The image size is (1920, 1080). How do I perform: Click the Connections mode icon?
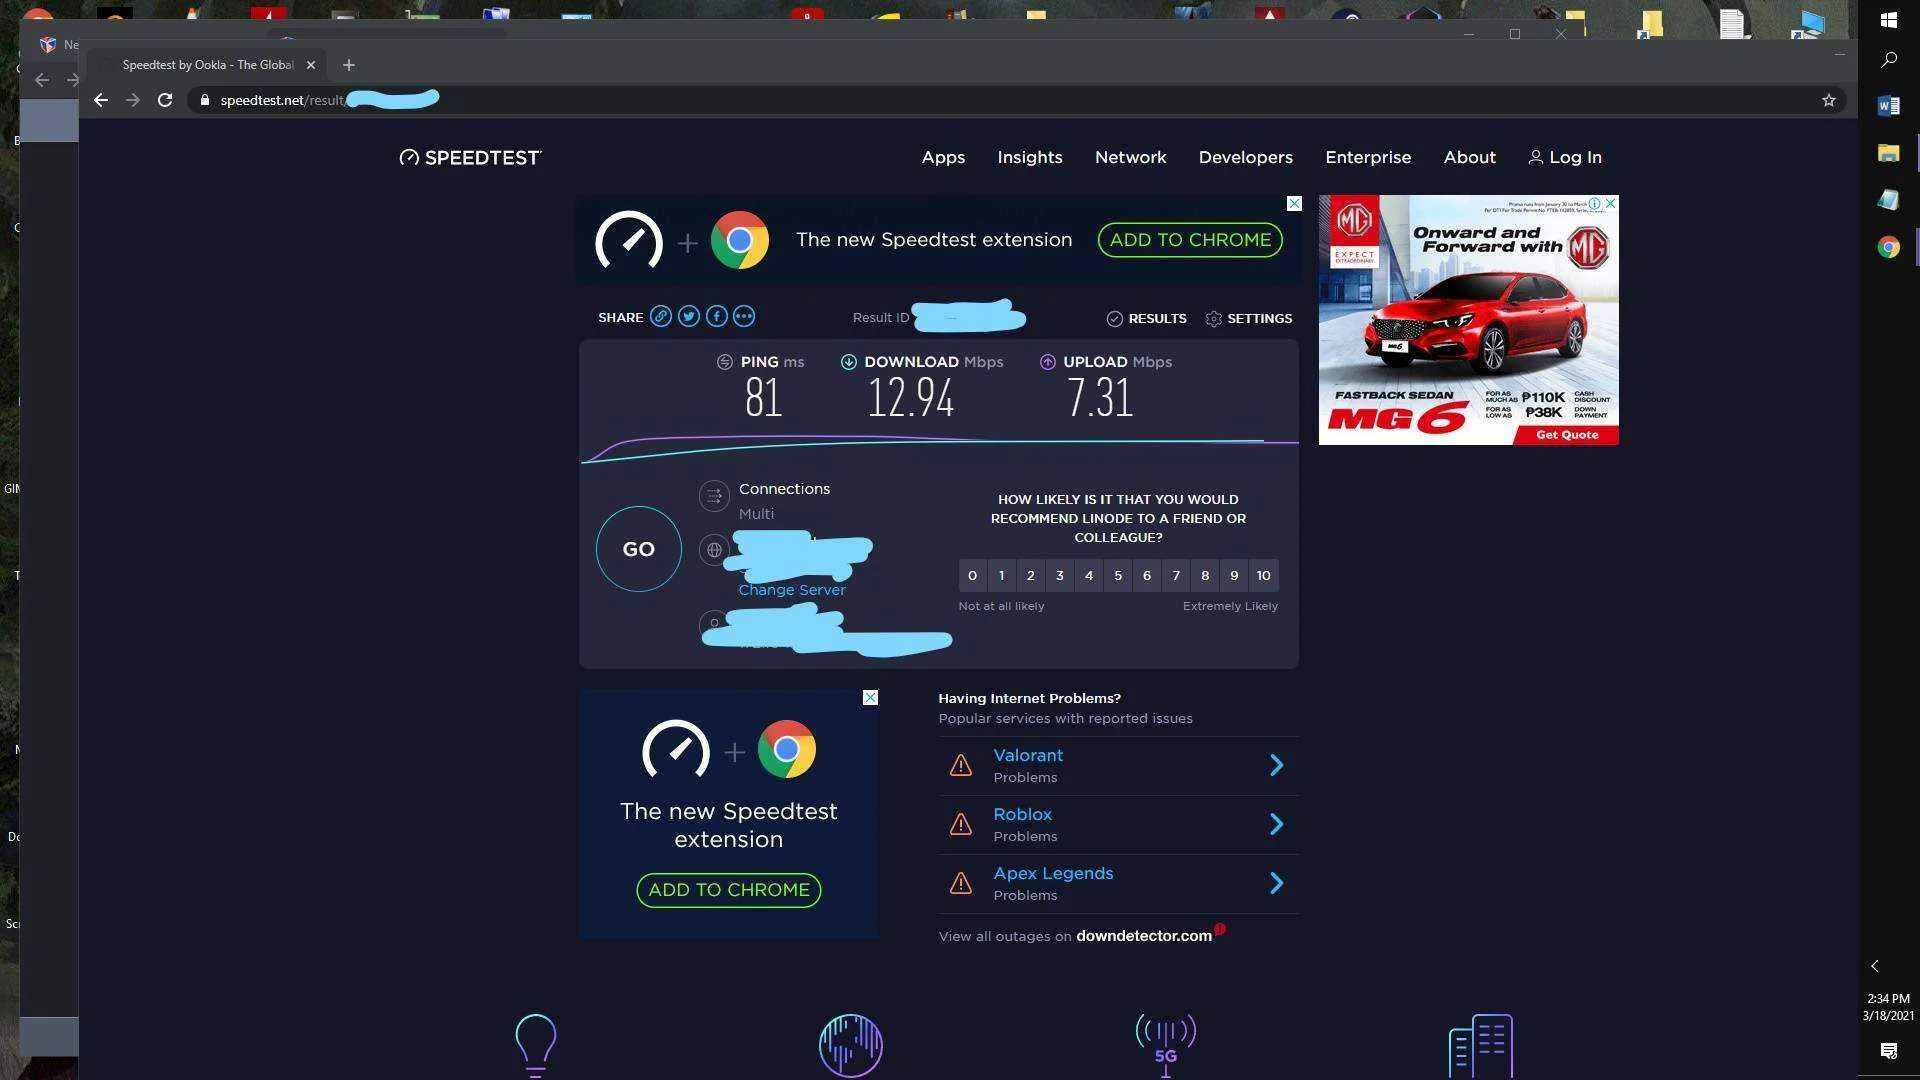pos(713,495)
